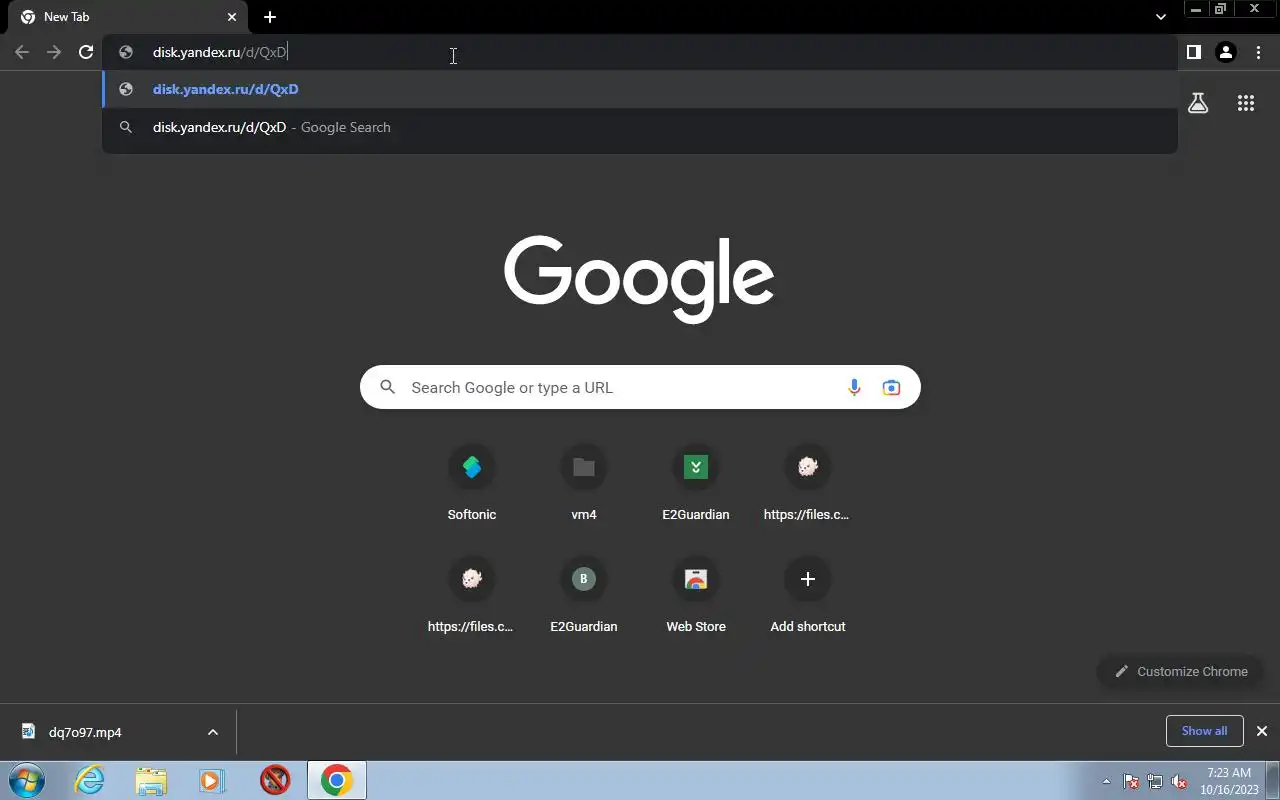Click the browser forward arrow
Viewport: 1280px width, 800px height.
click(x=54, y=52)
